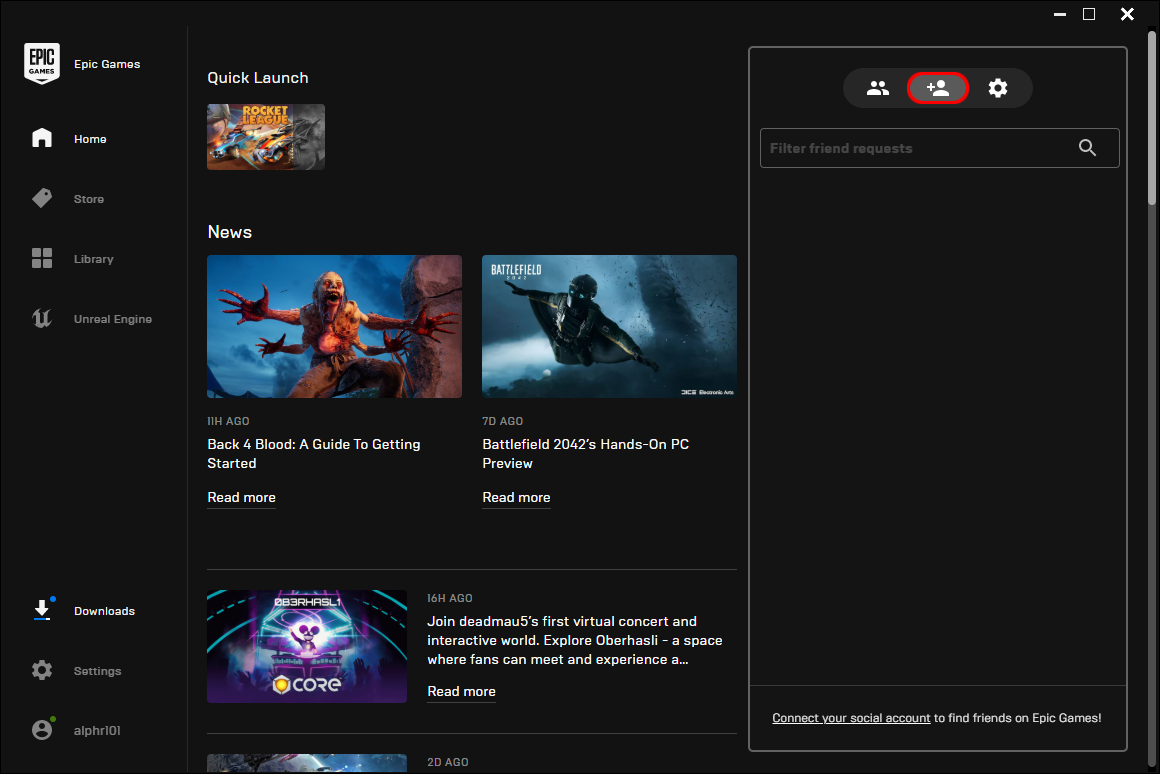1160x774 pixels.
Task: Show the friends list icon
Action: click(x=877, y=88)
